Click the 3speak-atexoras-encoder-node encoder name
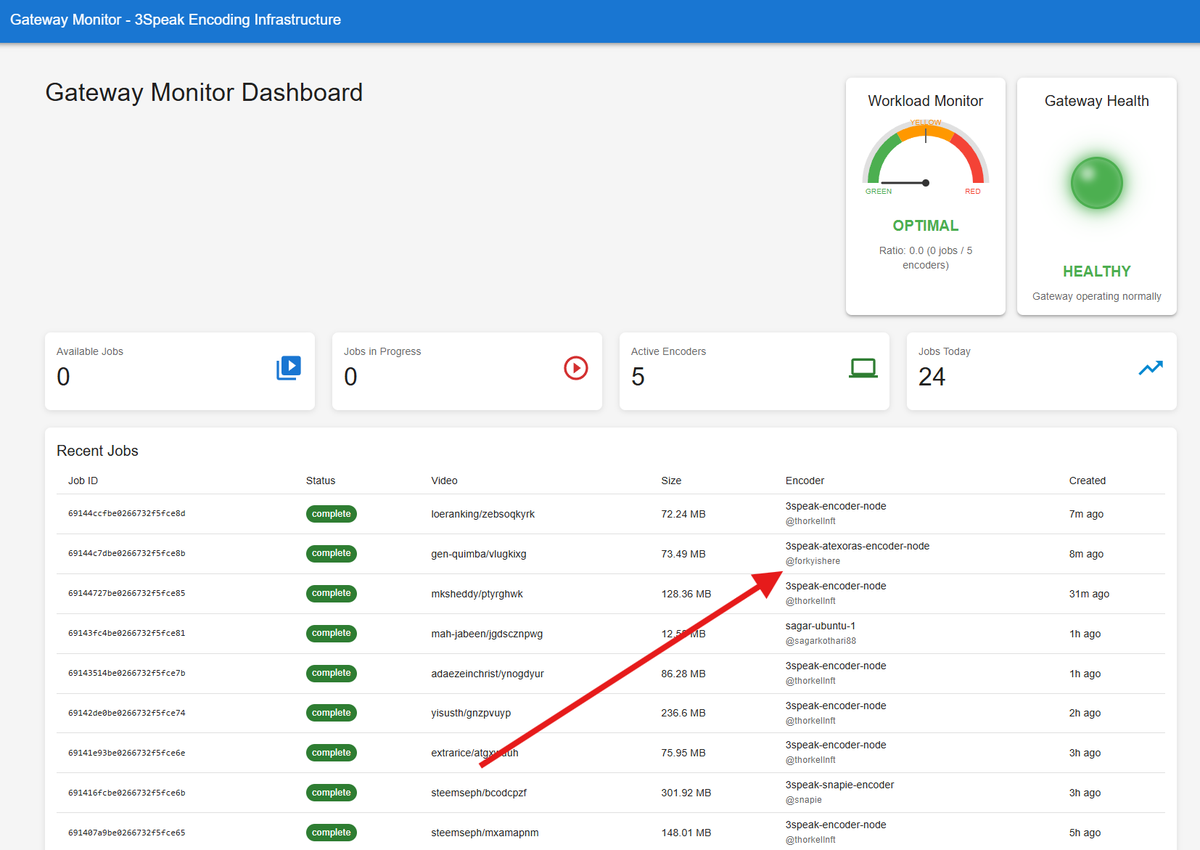The width and height of the screenshot is (1200, 850). coord(858,546)
